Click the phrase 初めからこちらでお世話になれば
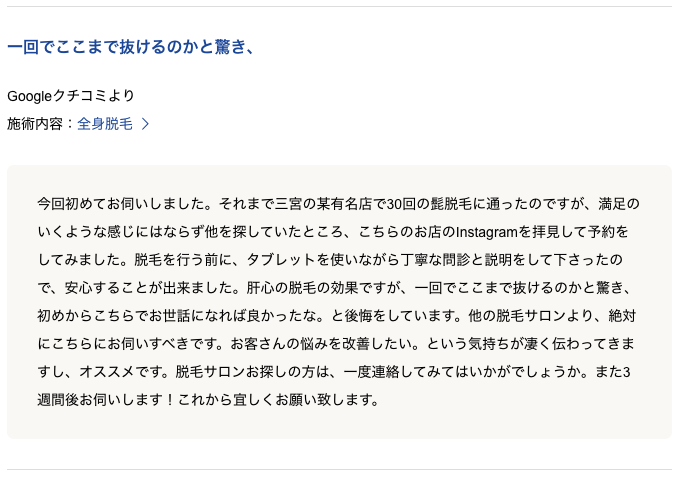 [142, 316]
